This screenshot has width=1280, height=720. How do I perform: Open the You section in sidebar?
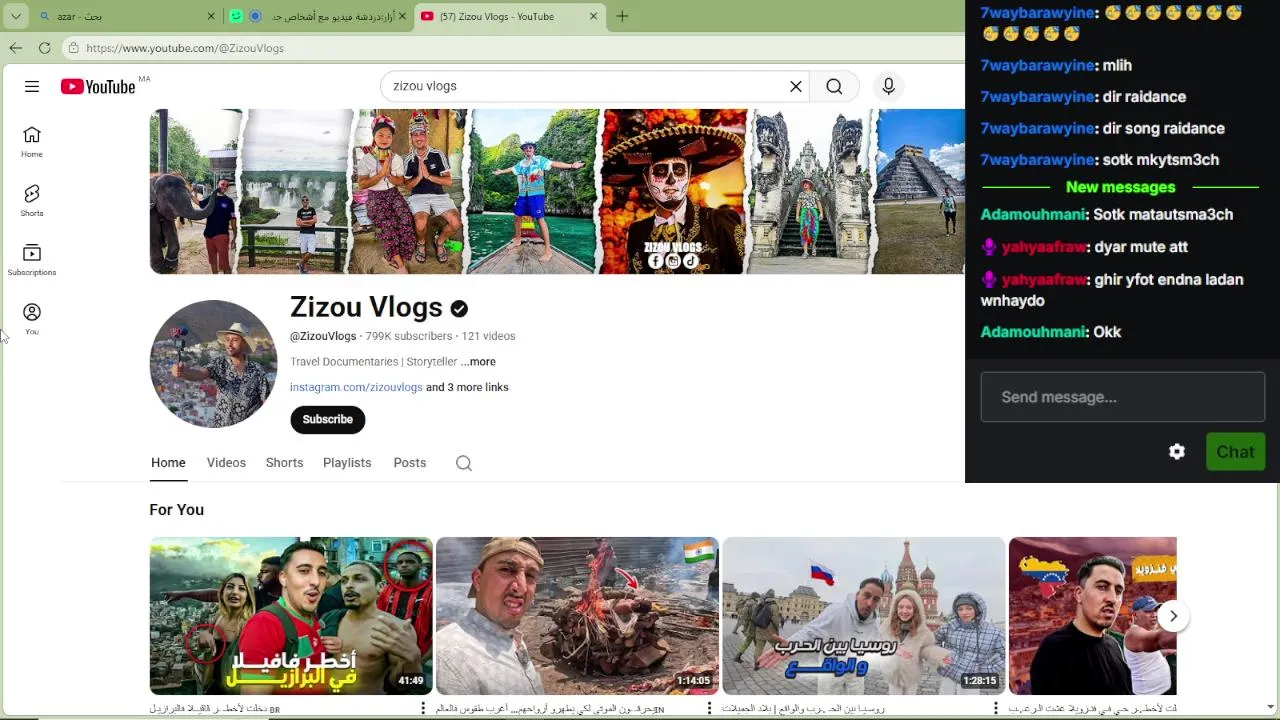32,319
